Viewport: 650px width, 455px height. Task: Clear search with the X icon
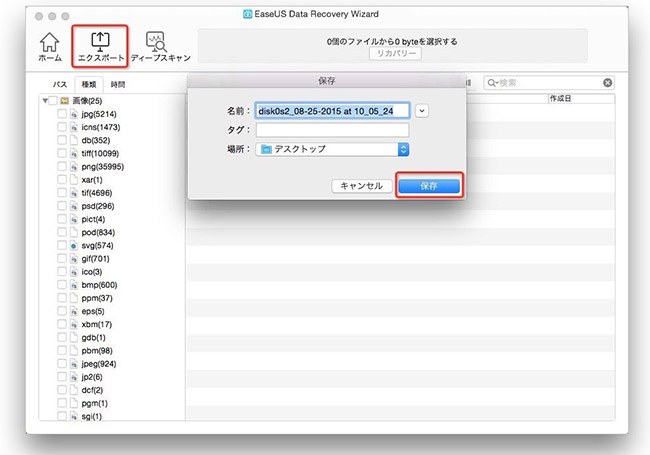pyautogui.click(x=607, y=83)
